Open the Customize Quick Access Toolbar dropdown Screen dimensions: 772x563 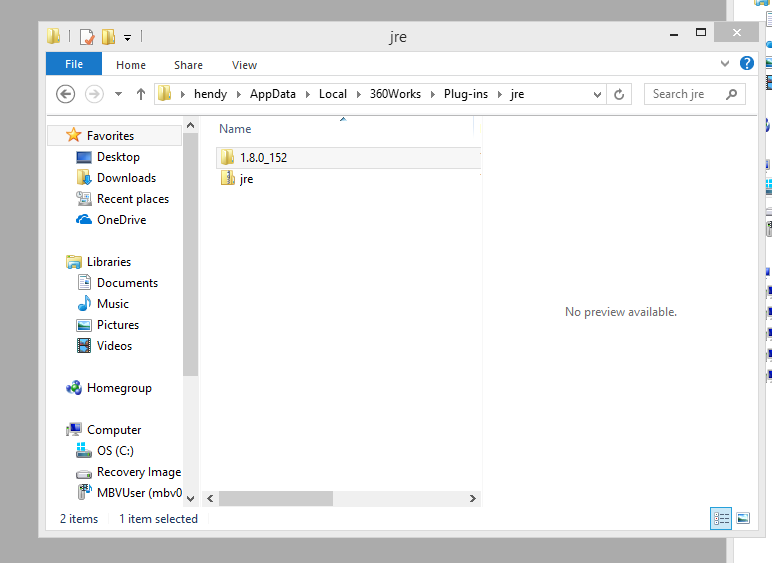tap(128, 37)
